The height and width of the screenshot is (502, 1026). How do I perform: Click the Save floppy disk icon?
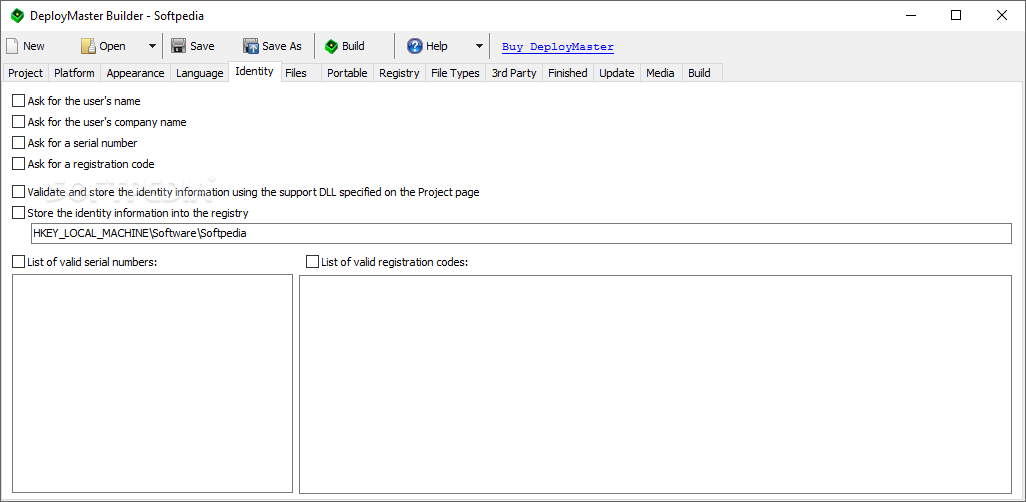pyautogui.click(x=178, y=46)
